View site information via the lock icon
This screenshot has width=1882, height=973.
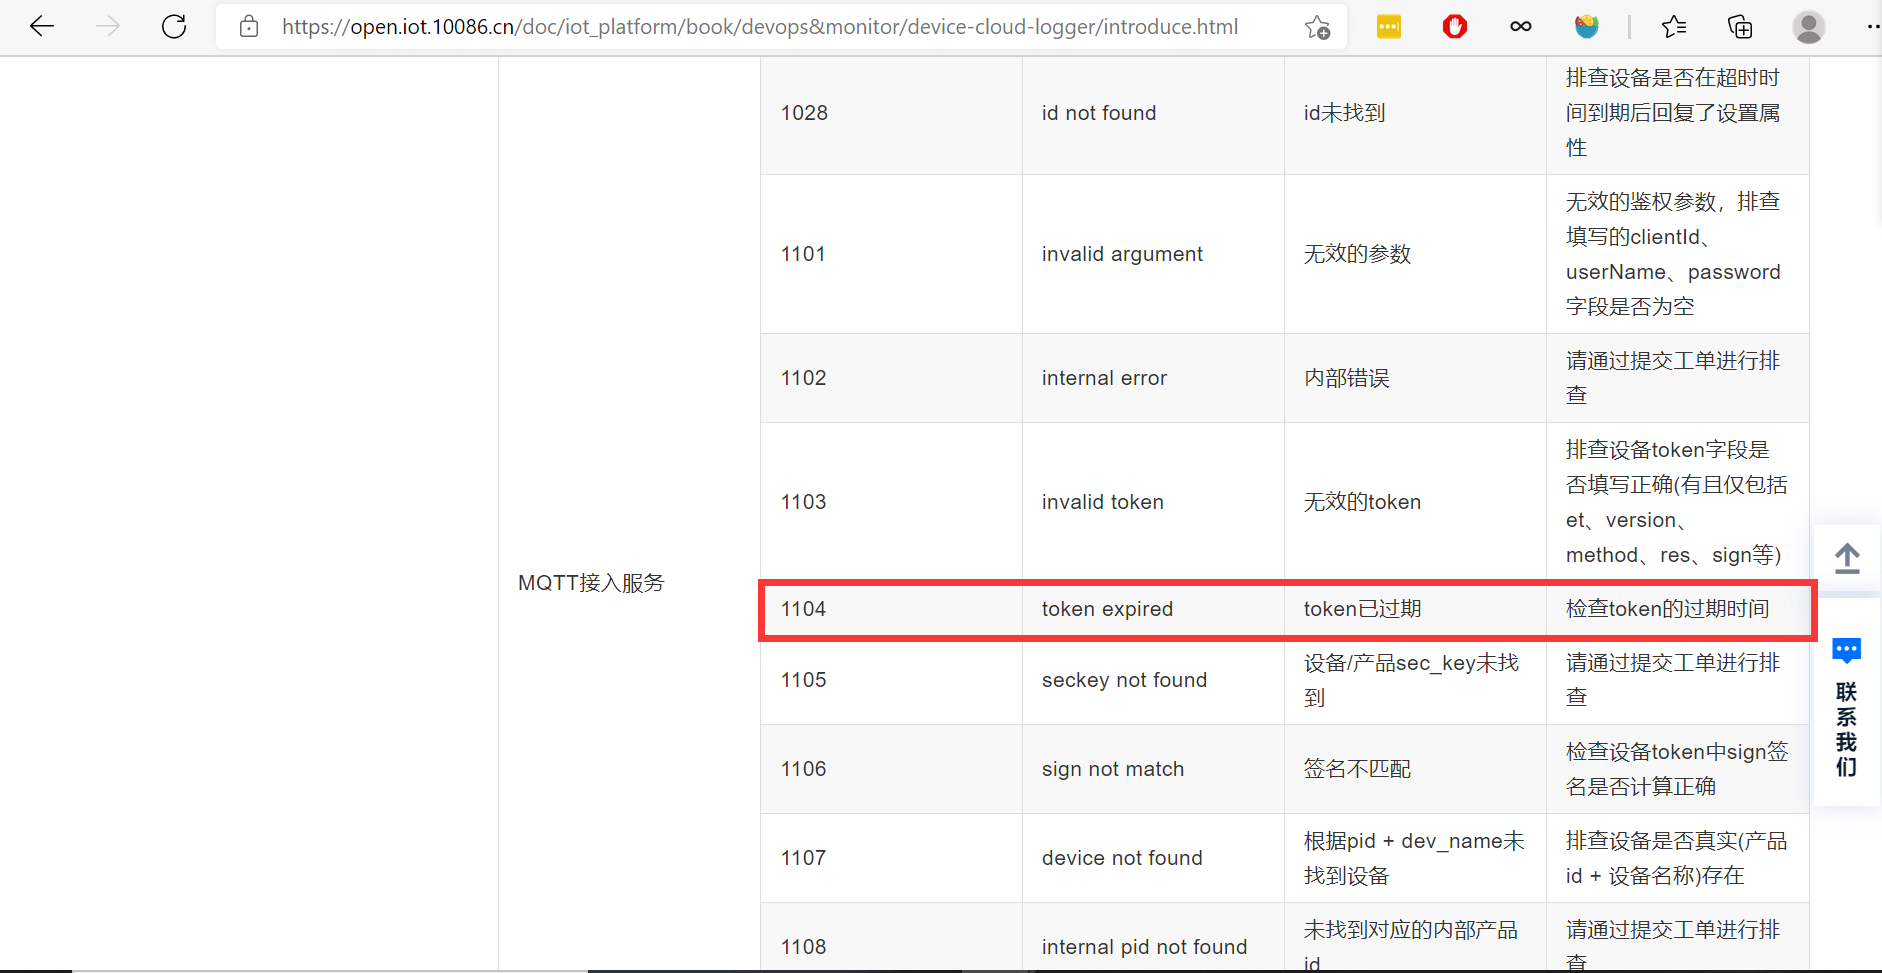(248, 26)
